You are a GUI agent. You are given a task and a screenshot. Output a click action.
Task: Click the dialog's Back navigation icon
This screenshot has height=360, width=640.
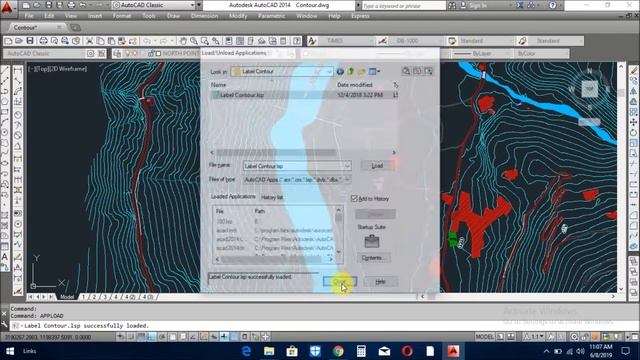(340, 71)
